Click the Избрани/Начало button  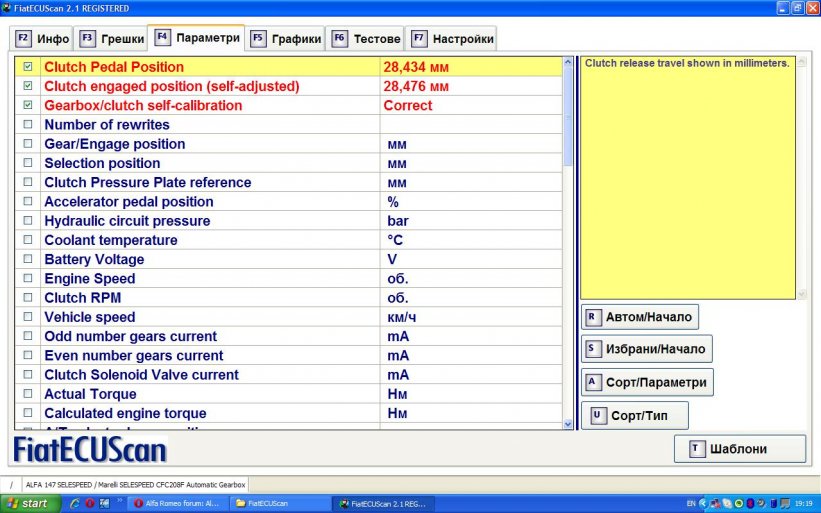point(646,349)
